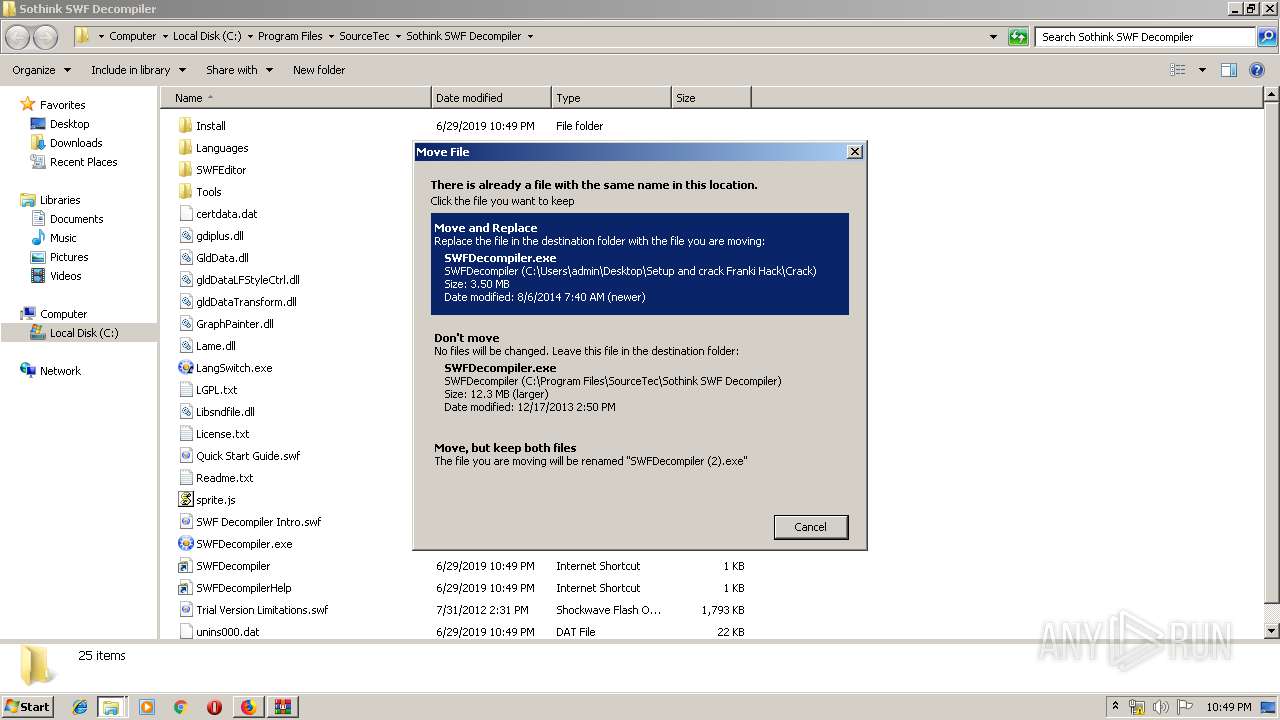The height and width of the screenshot is (720, 1280).
Task: Open the view options dropdown arrow
Action: pos(1202,70)
